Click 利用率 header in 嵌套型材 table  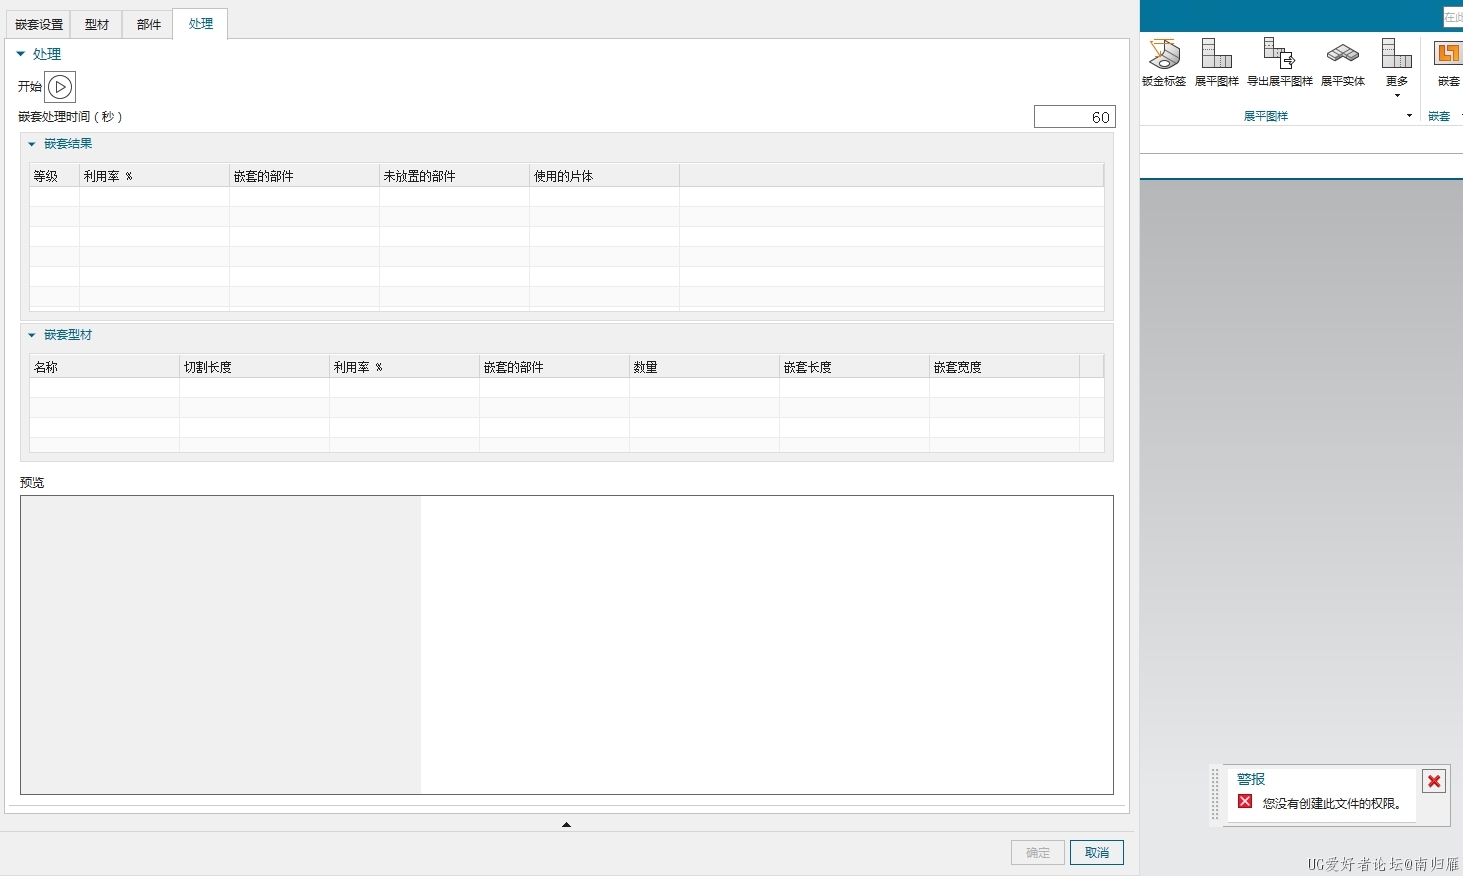[404, 367]
